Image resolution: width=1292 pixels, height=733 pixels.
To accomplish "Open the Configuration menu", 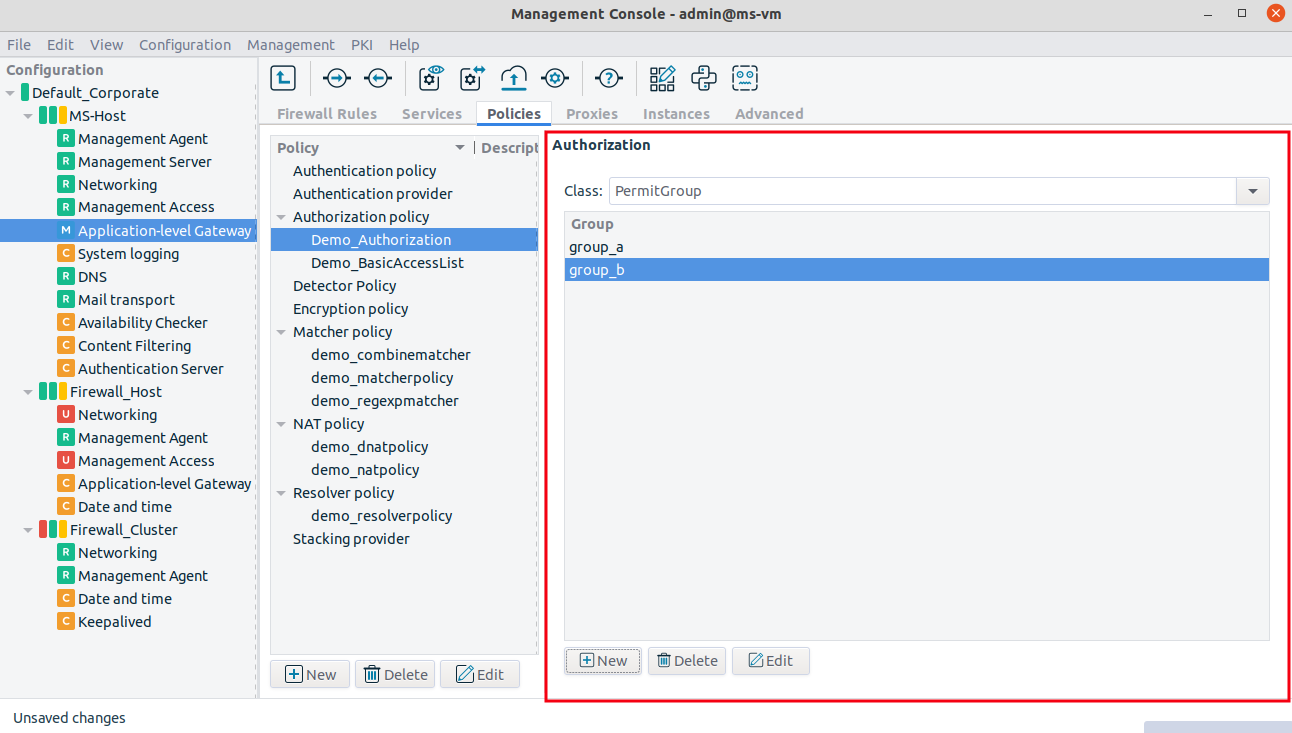I will tap(185, 44).
